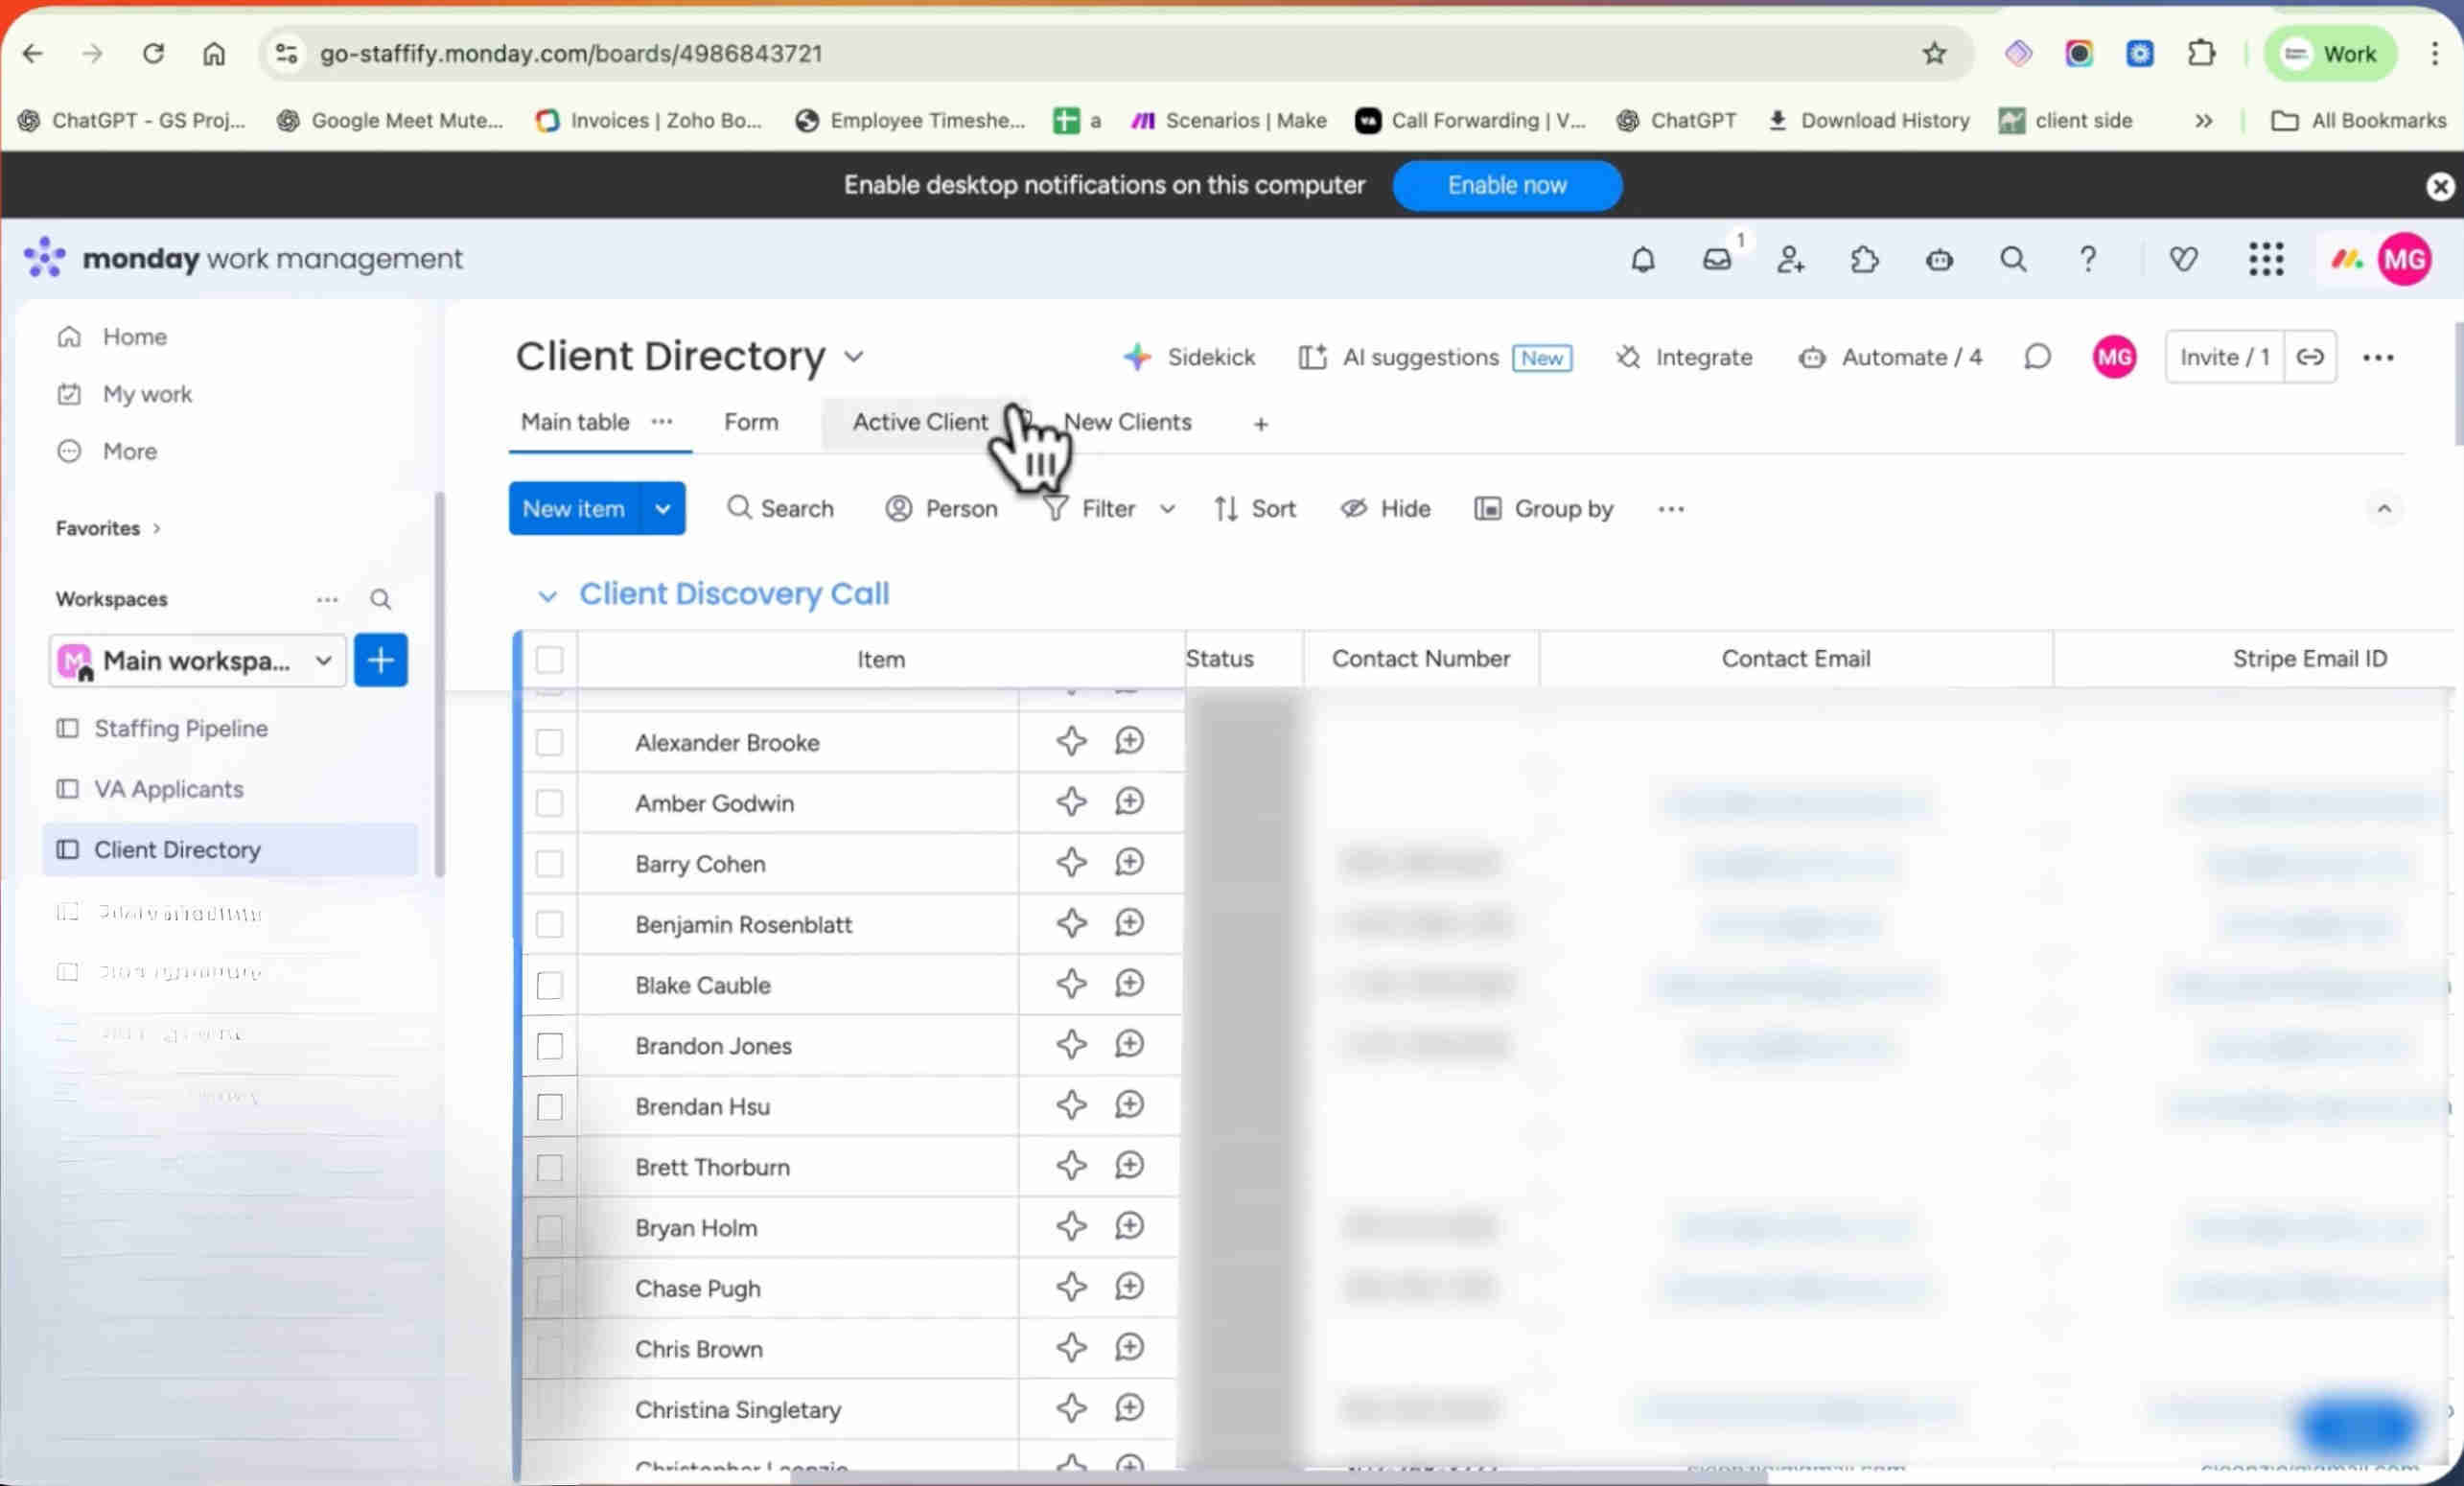
Task: Open board options three-dot menu
Action: (x=2378, y=358)
